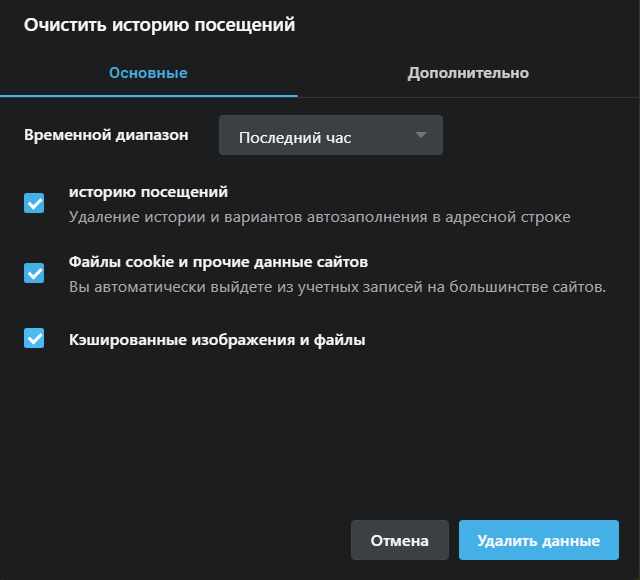
Task: Click the Вы автоматически выйдете description text
Action: (x=337, y=287)
